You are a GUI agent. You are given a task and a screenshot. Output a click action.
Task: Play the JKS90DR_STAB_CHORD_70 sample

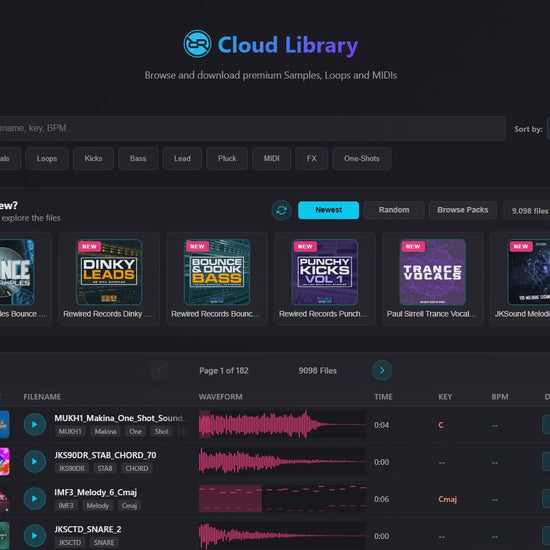click(x=35, y=461)
